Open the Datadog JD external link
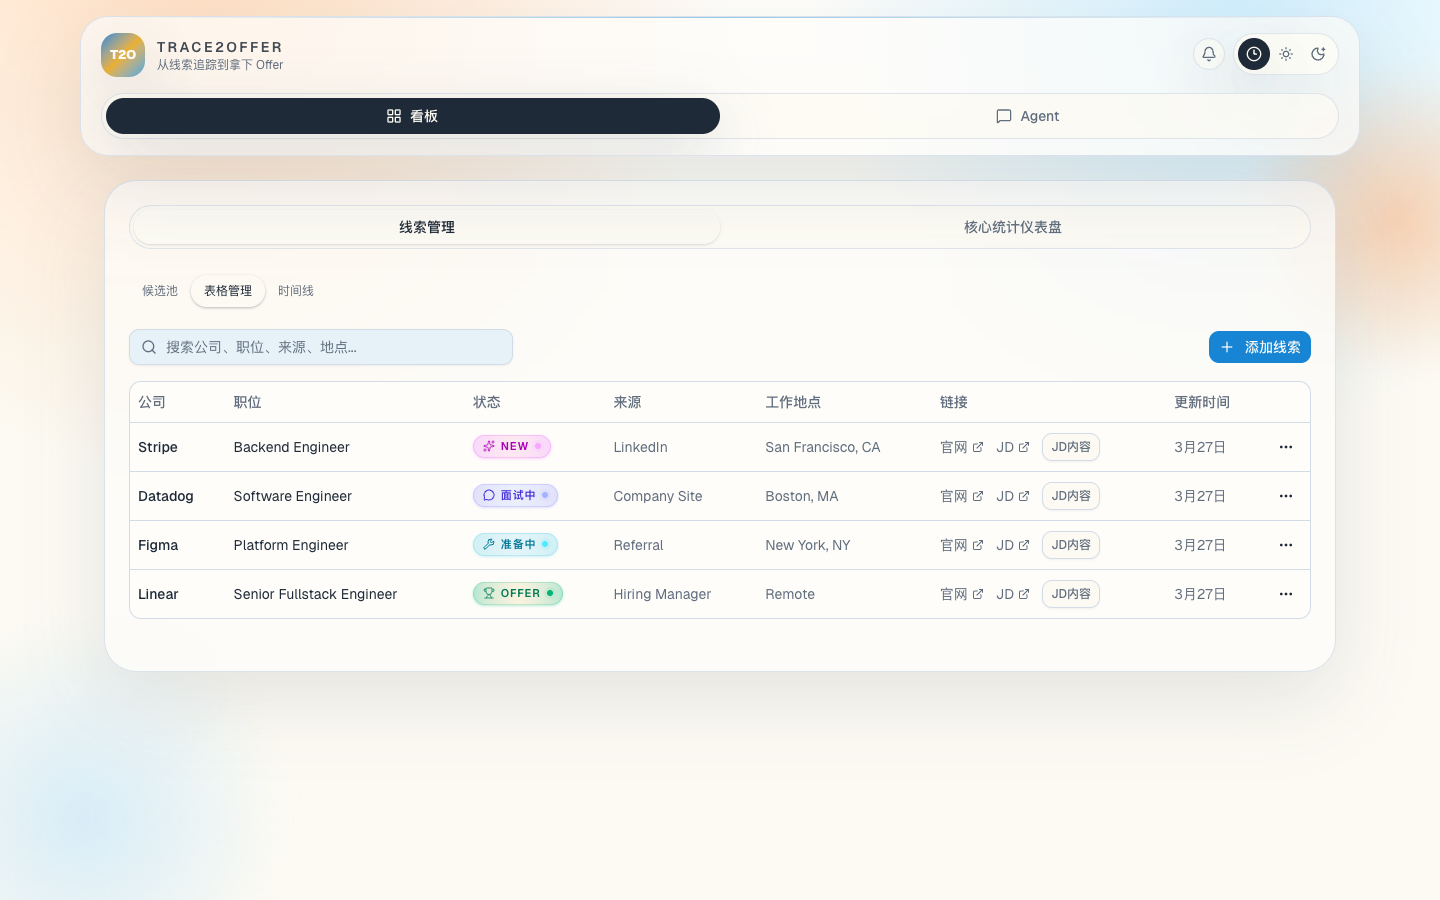The height and width of the screenshot is (900, 1440). [1013, 496]
